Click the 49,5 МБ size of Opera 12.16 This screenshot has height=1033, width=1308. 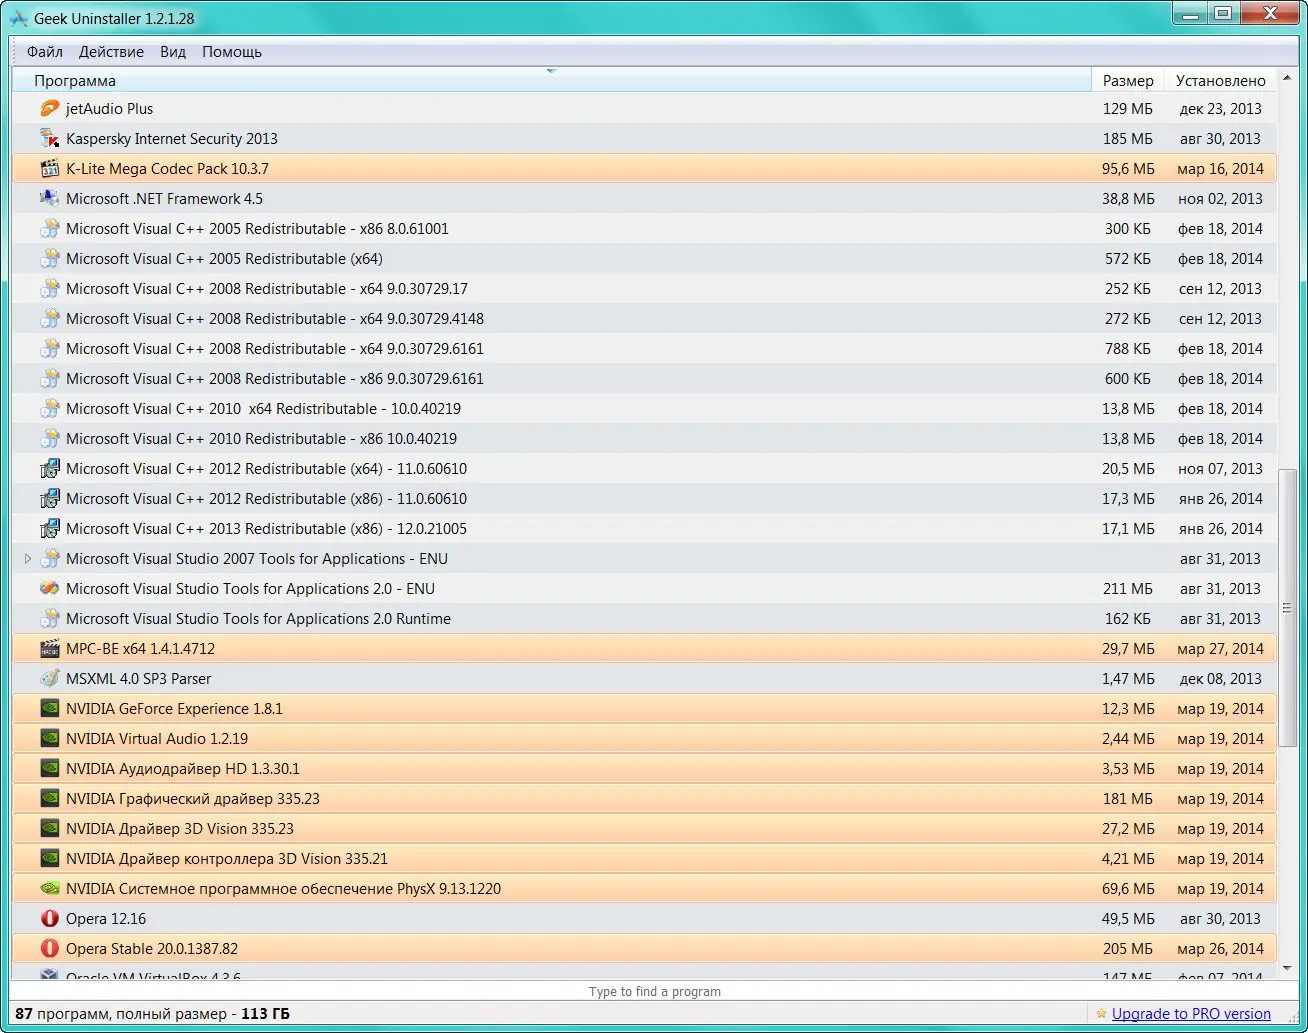[1128, 918]
